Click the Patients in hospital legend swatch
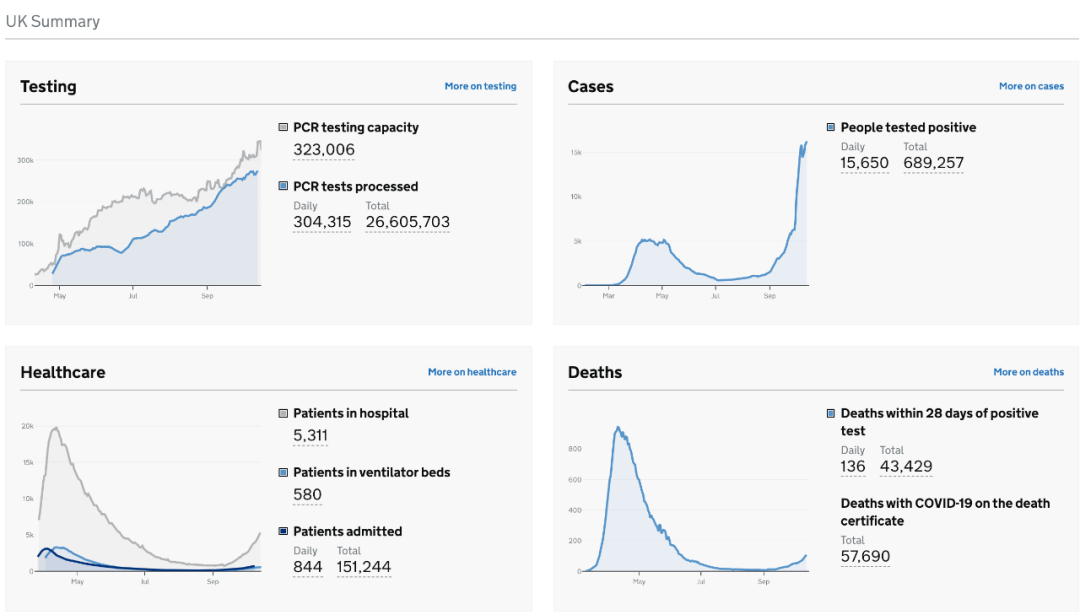The image size is (1080, 615). (x=283, y=413)
